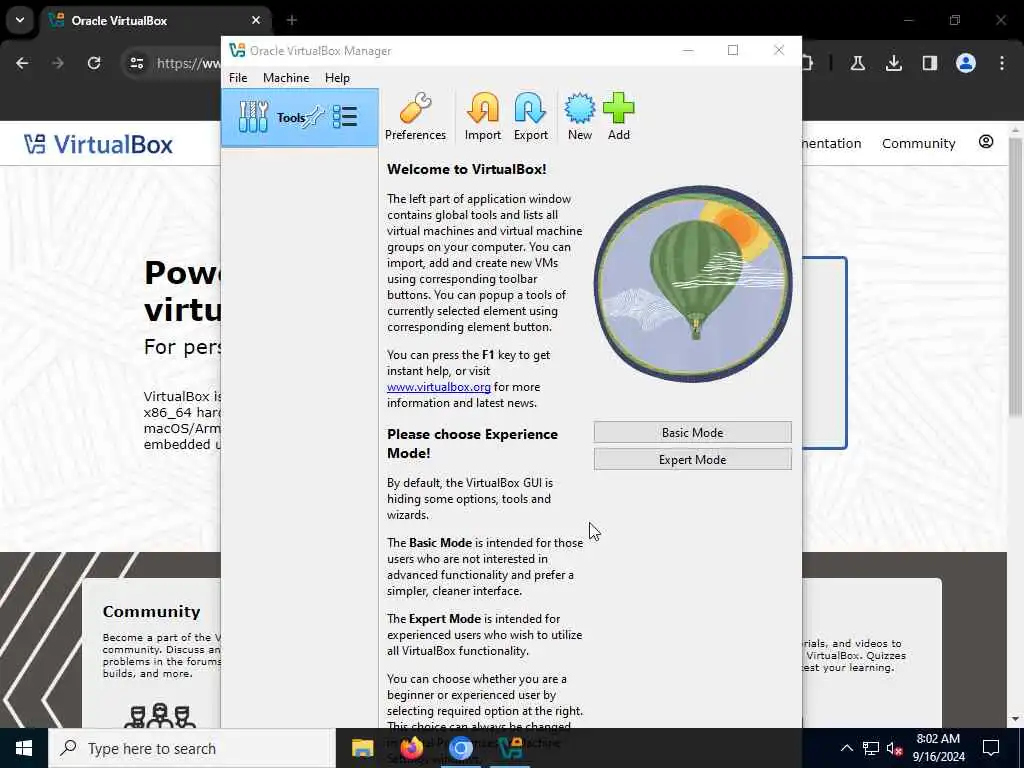This screenshot has height=768, width=1024.
Task: Open the browser three-dot menu
Action: click(x=1002, y=63)
